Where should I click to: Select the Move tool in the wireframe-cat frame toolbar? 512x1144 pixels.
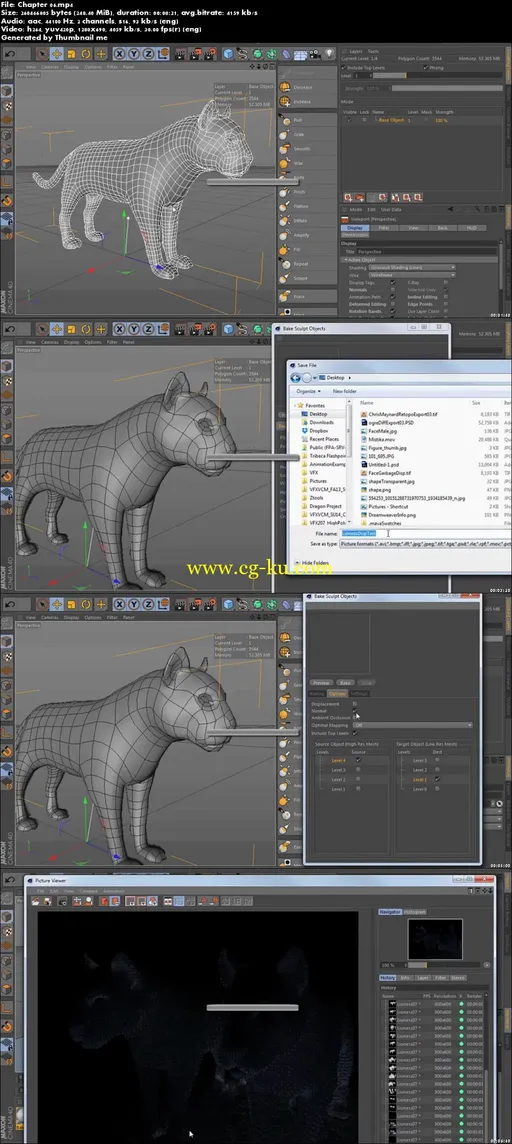pos(56,53)
